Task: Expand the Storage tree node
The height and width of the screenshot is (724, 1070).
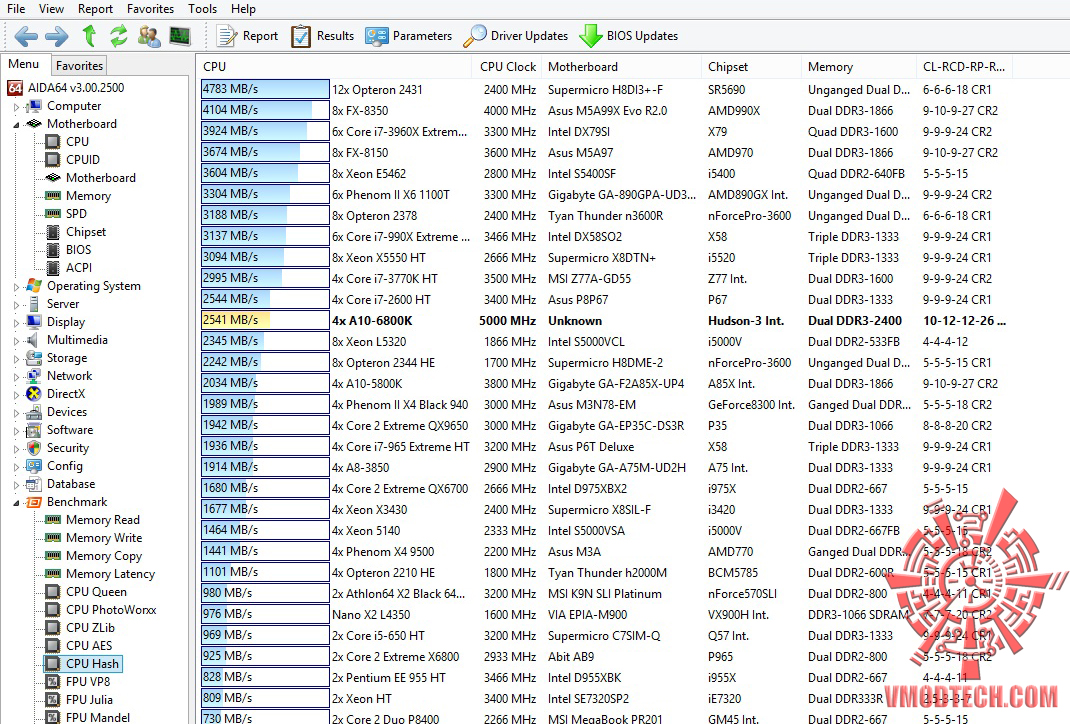Action: pyautogui.click(x=16, y=358)
